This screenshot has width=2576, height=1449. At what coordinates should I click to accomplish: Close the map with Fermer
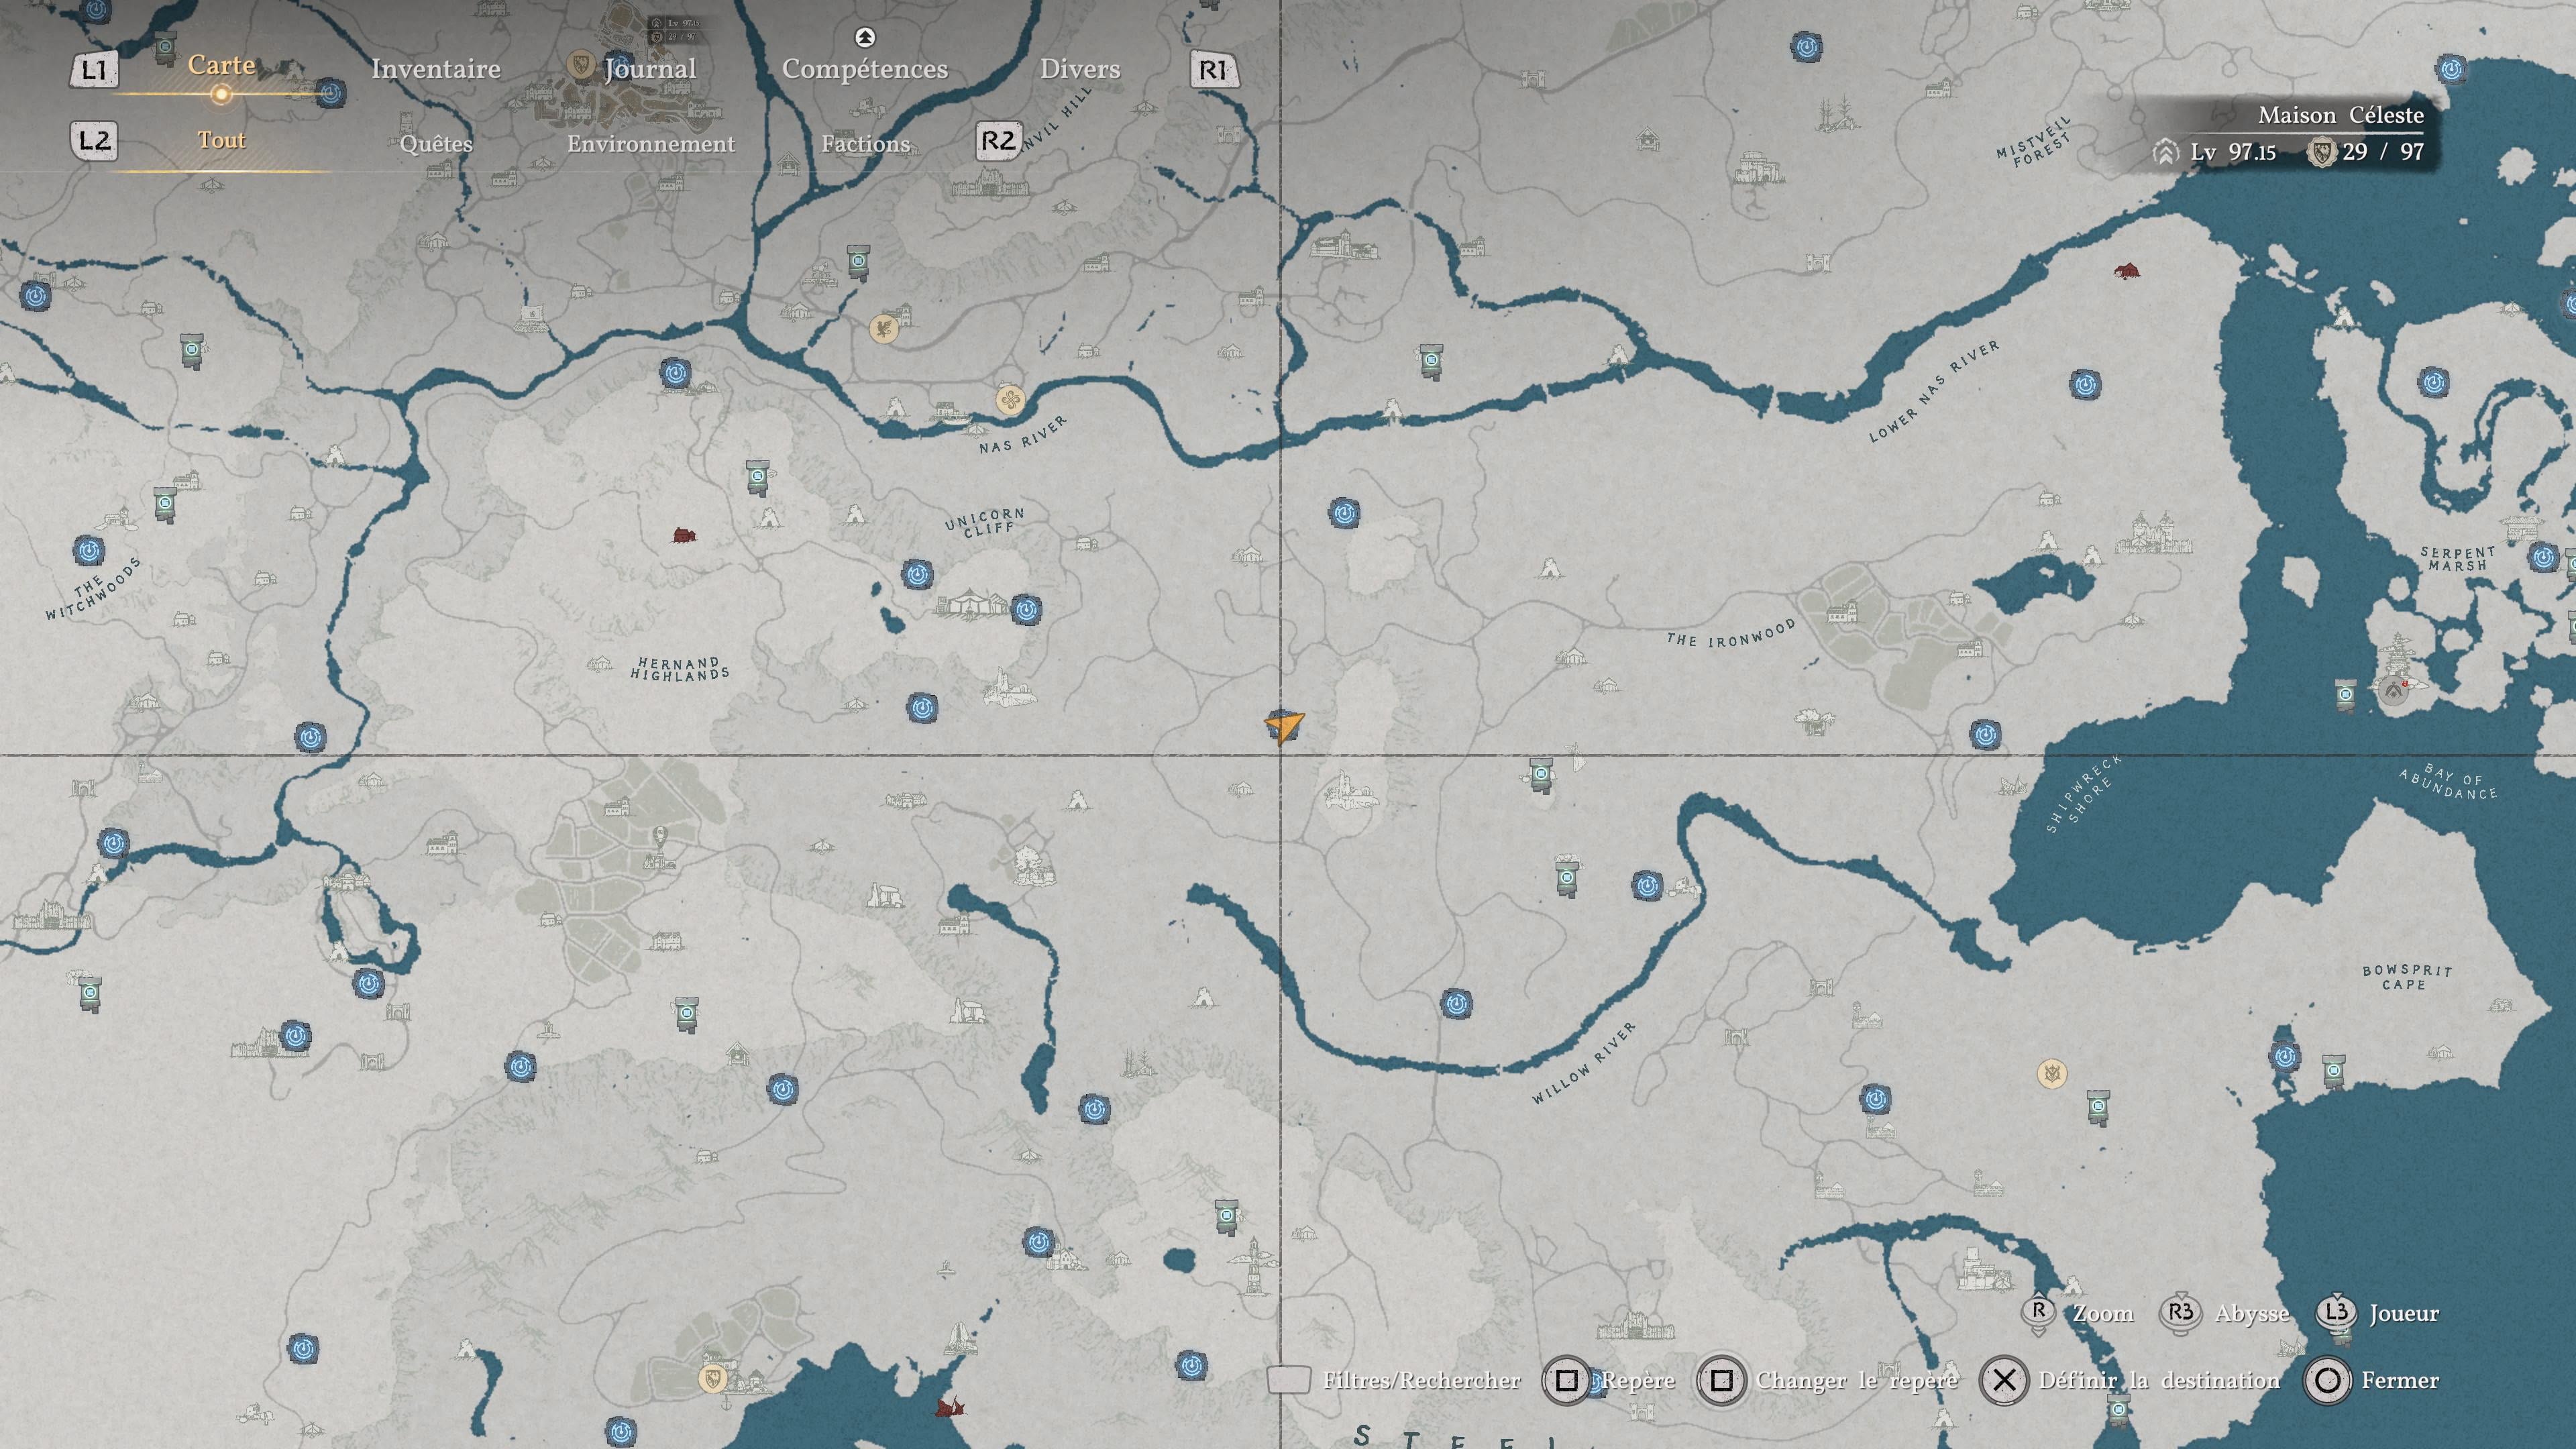[x=2400, y=1381]
